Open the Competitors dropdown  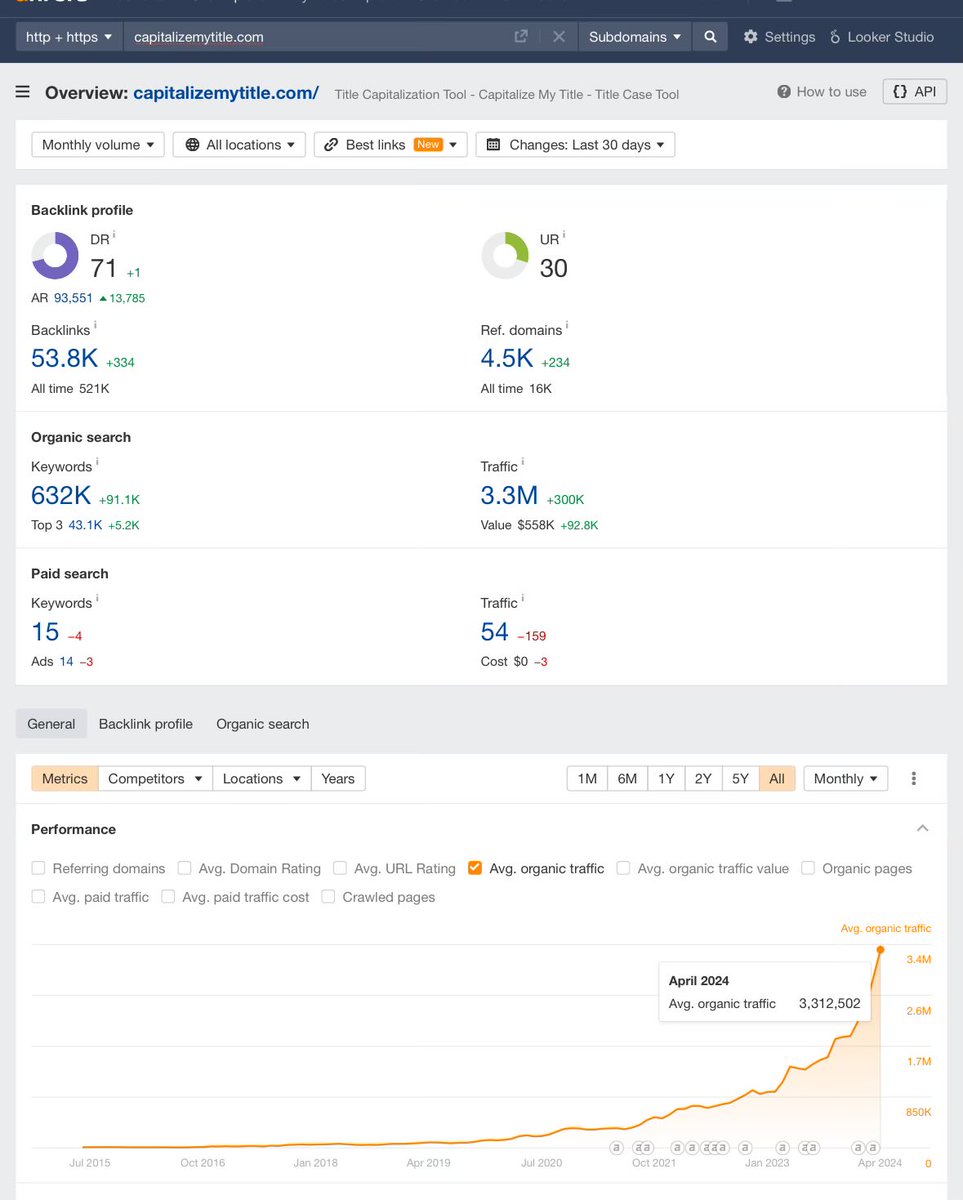point(155,778)
